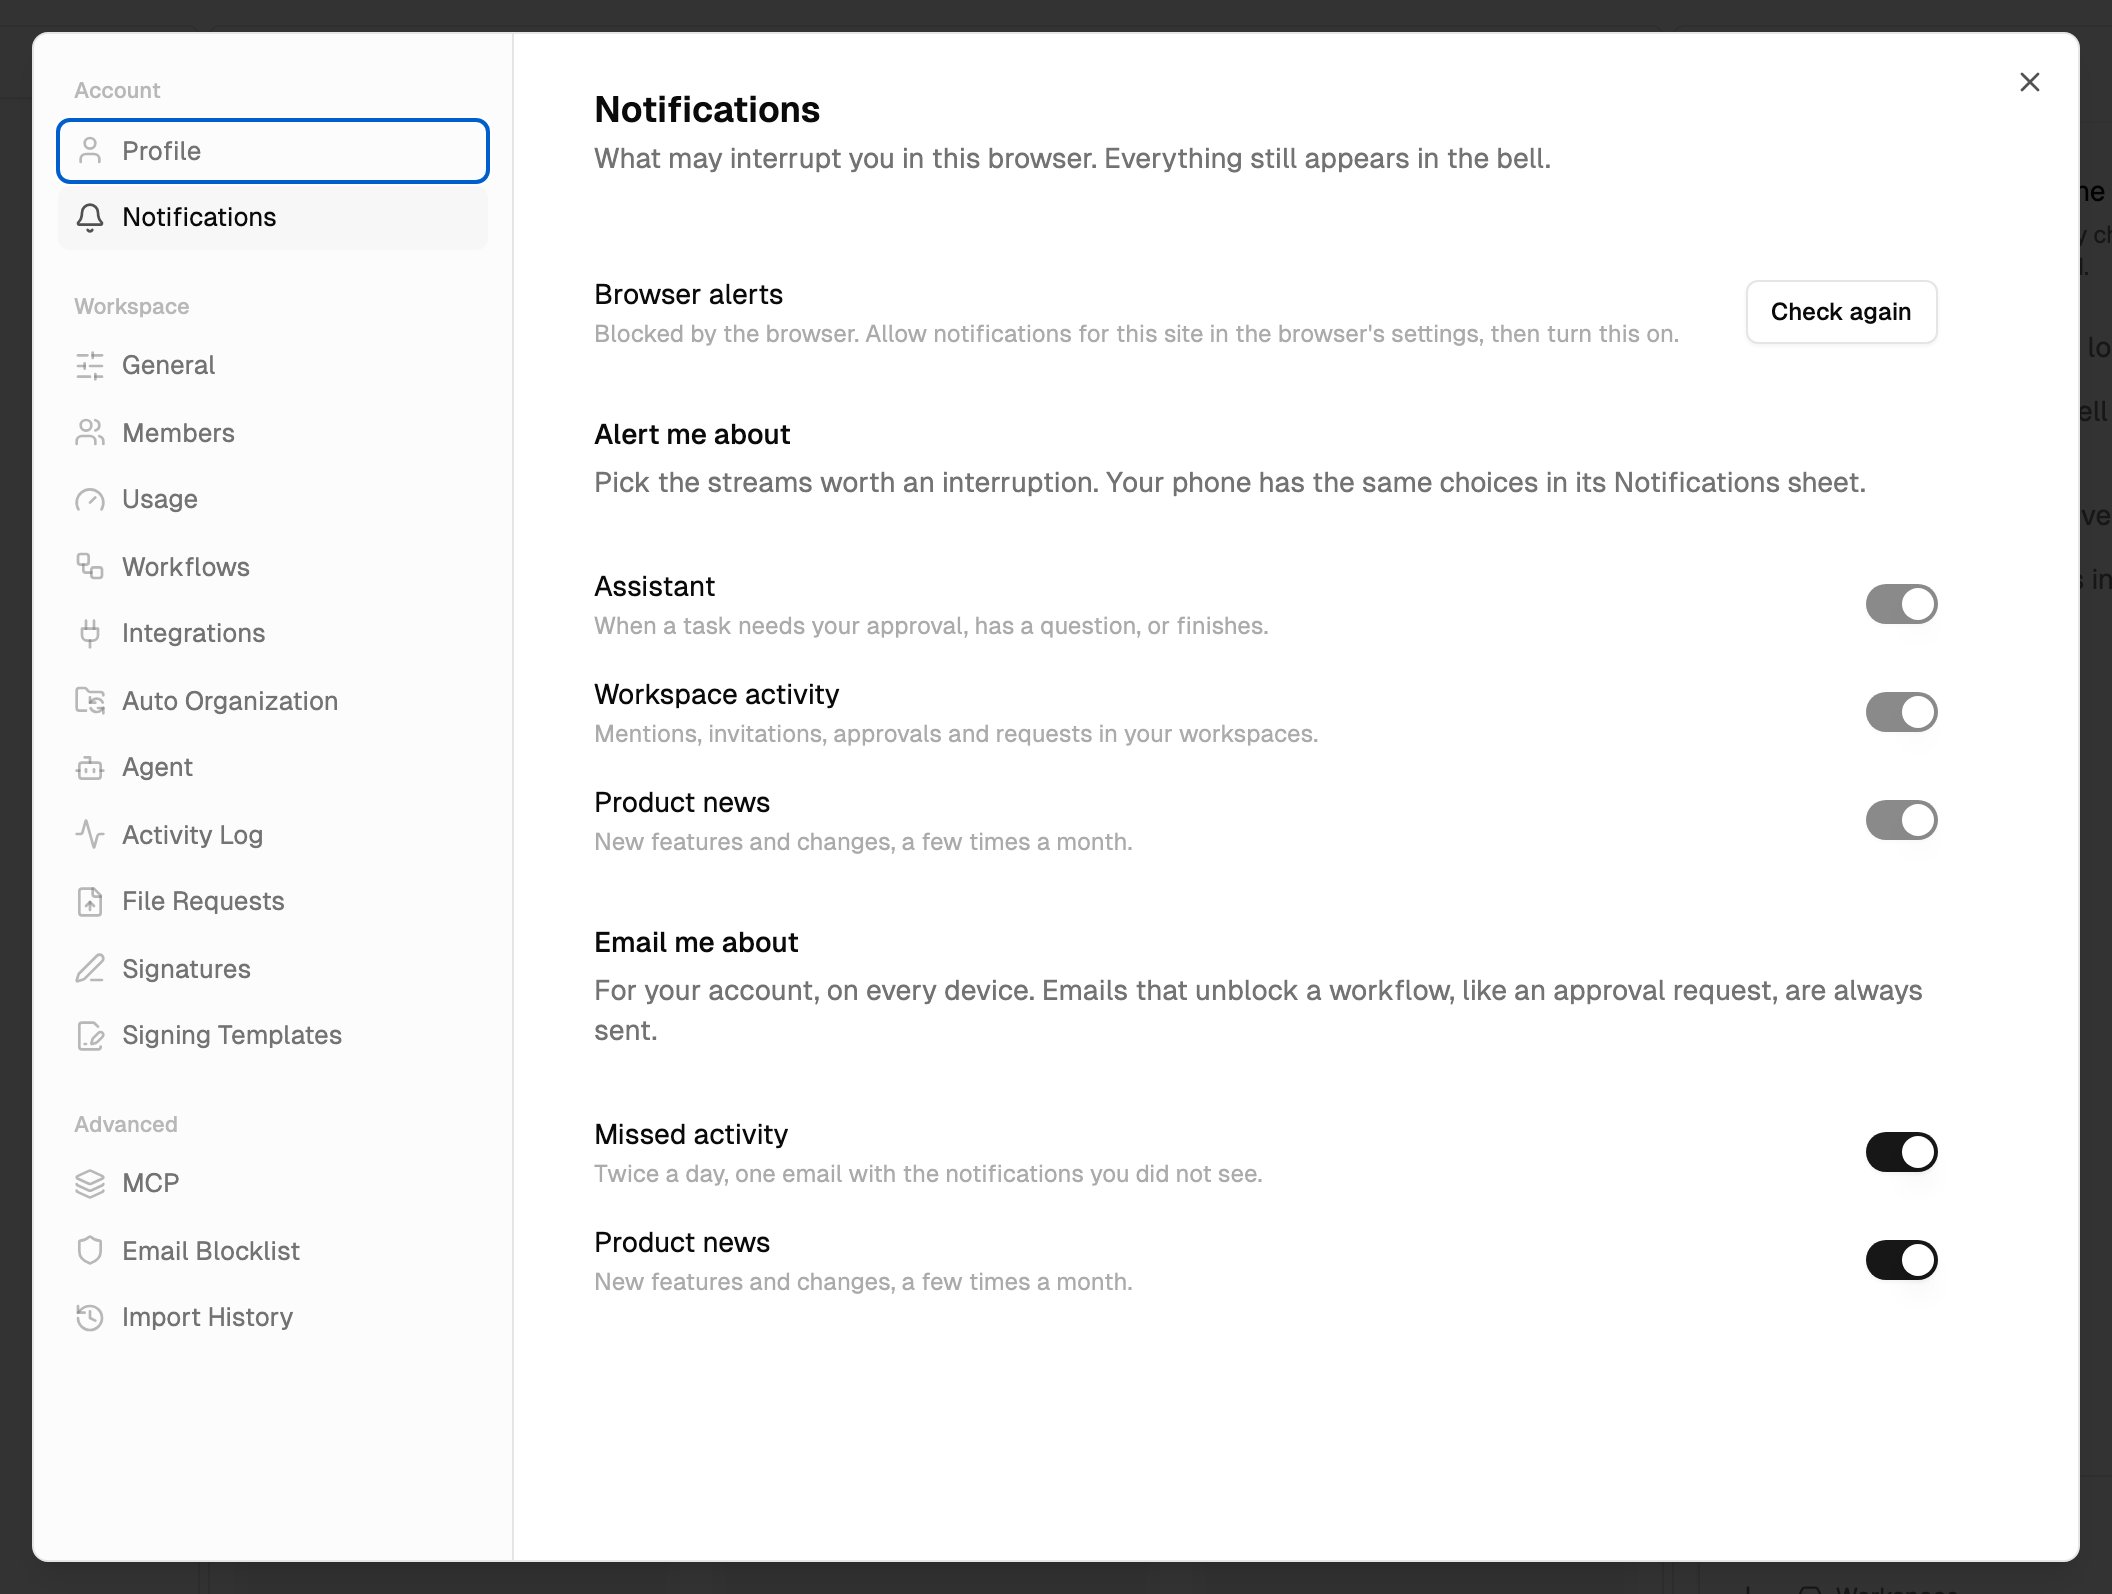2112x1594 pixels.
Task: Click the Usage gauge icon
Action: tap(90, 499)
